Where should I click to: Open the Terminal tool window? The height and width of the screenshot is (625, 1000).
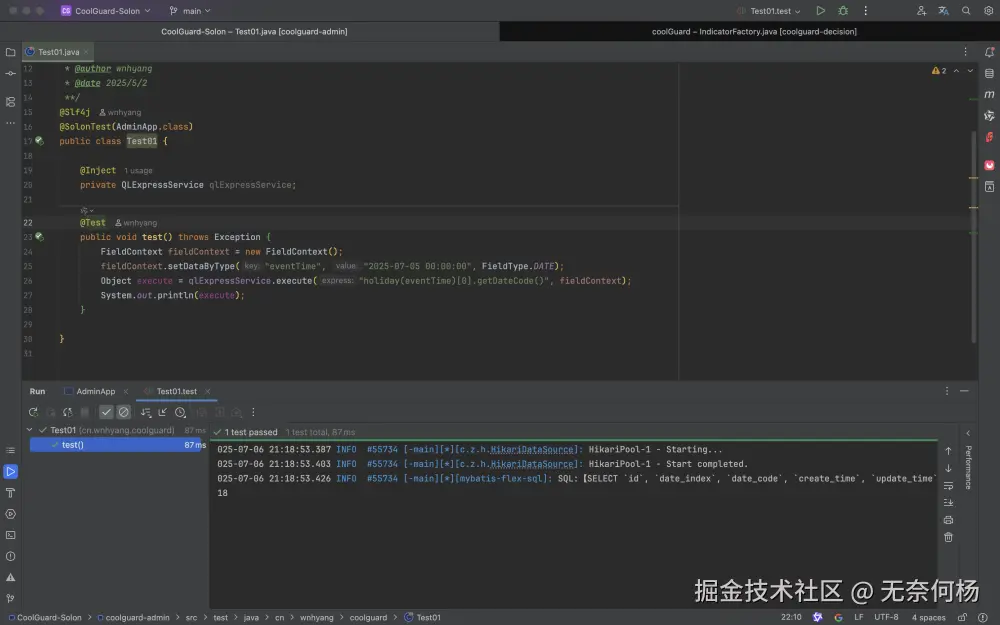coord(10,535)
